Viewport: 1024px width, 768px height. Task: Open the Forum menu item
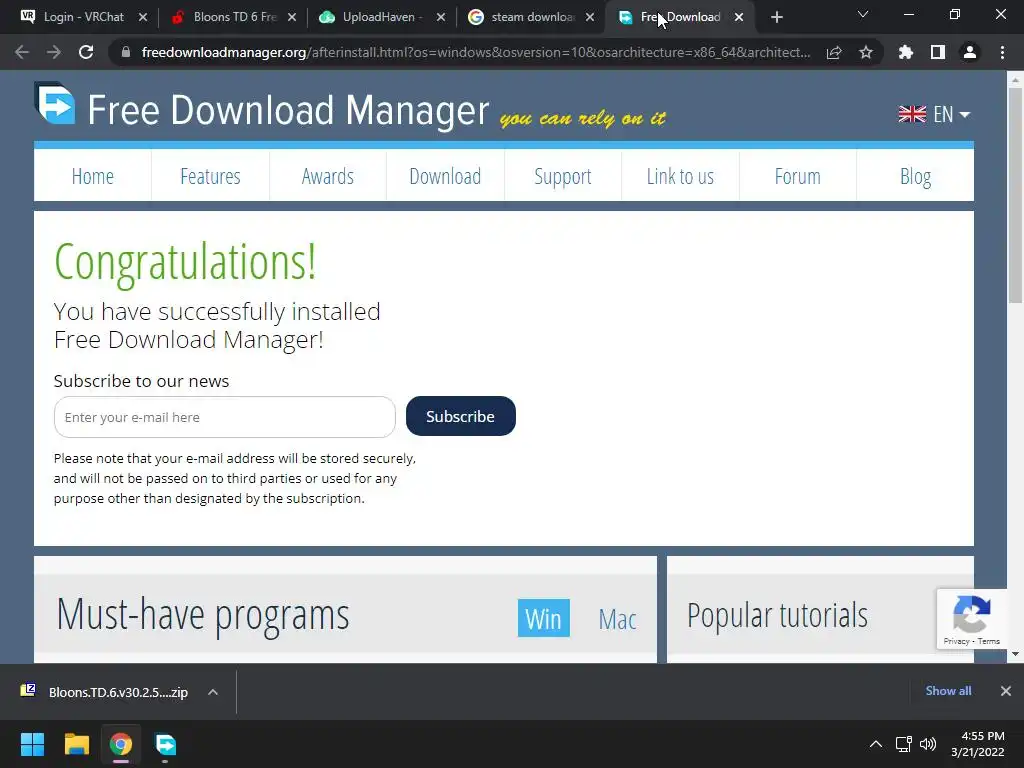tap(798, 176)
